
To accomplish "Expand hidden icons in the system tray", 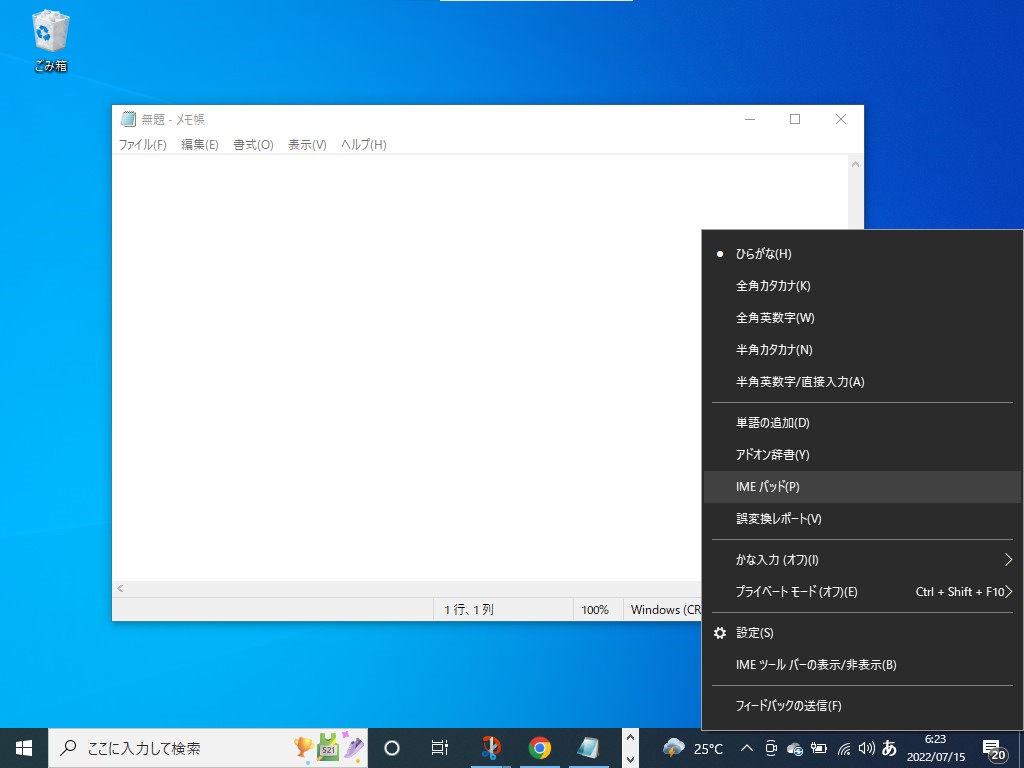I will pyautogui.click(x=747, y=747).
